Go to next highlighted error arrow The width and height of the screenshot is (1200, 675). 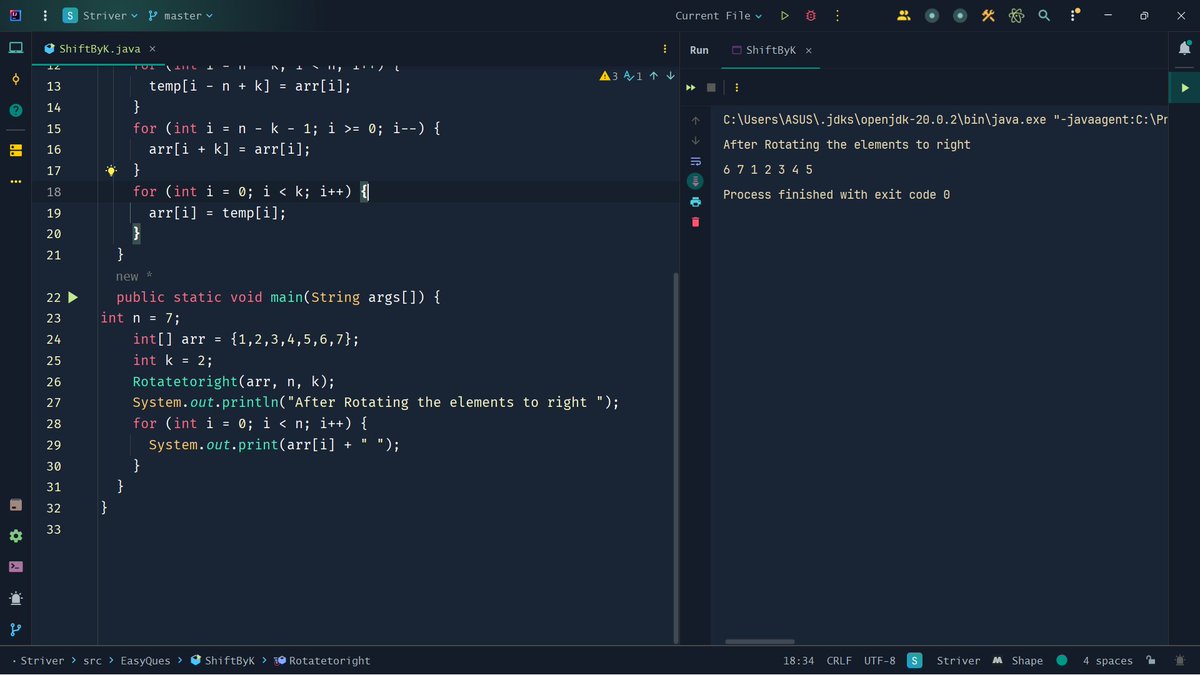pyautogui.click(x=670, y=76)
